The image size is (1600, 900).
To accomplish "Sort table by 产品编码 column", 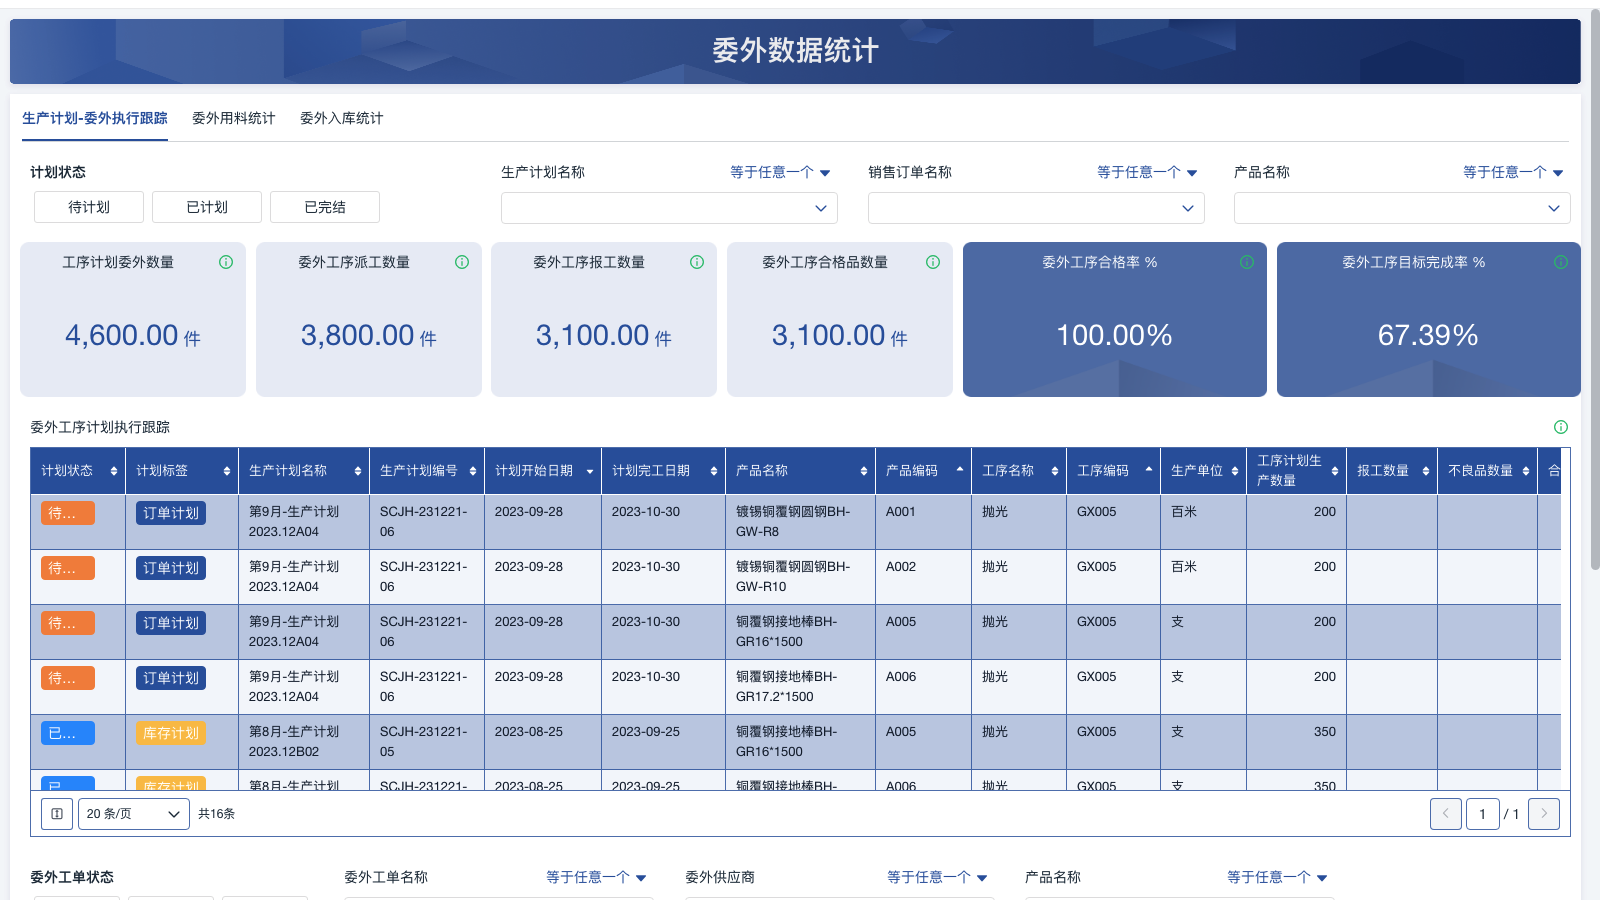I will click(x=960, y=471).
